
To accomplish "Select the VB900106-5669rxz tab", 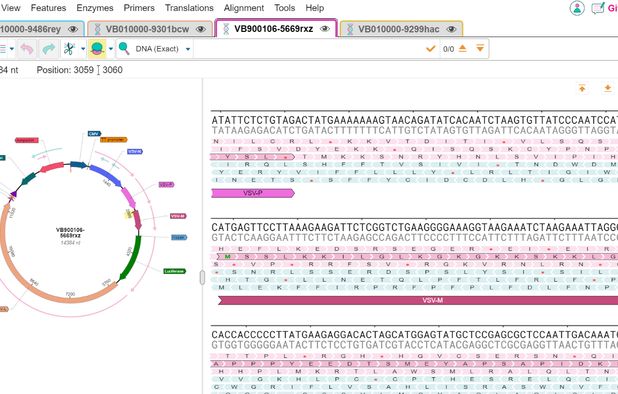I will 276,29.
